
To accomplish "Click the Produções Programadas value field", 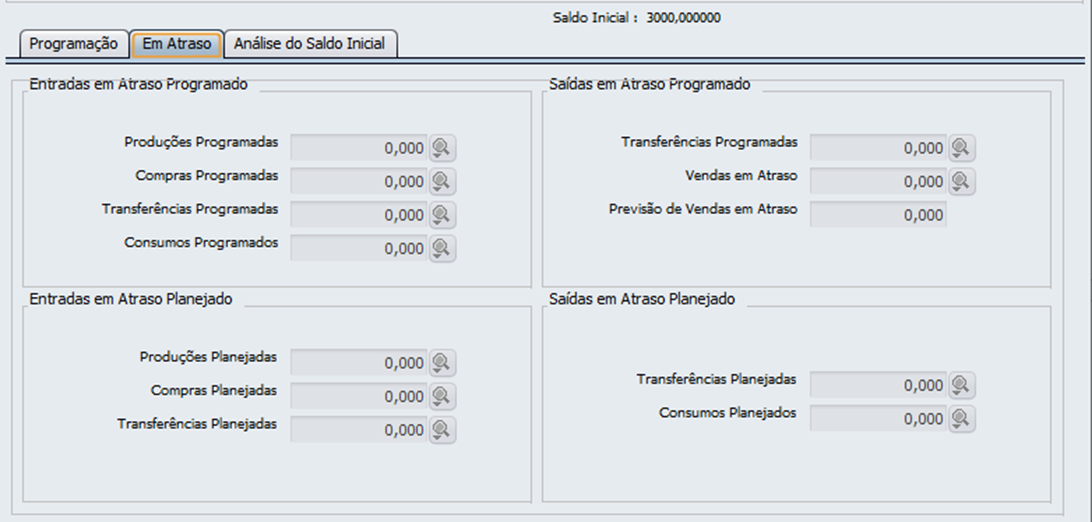I will pos(358,148).
